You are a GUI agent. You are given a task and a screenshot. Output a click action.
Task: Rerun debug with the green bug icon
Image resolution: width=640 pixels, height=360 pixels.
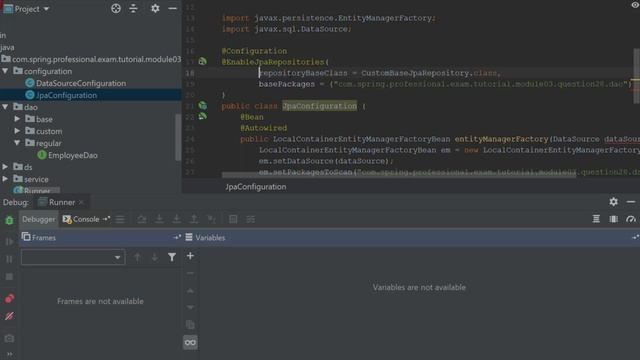point(9,220)
